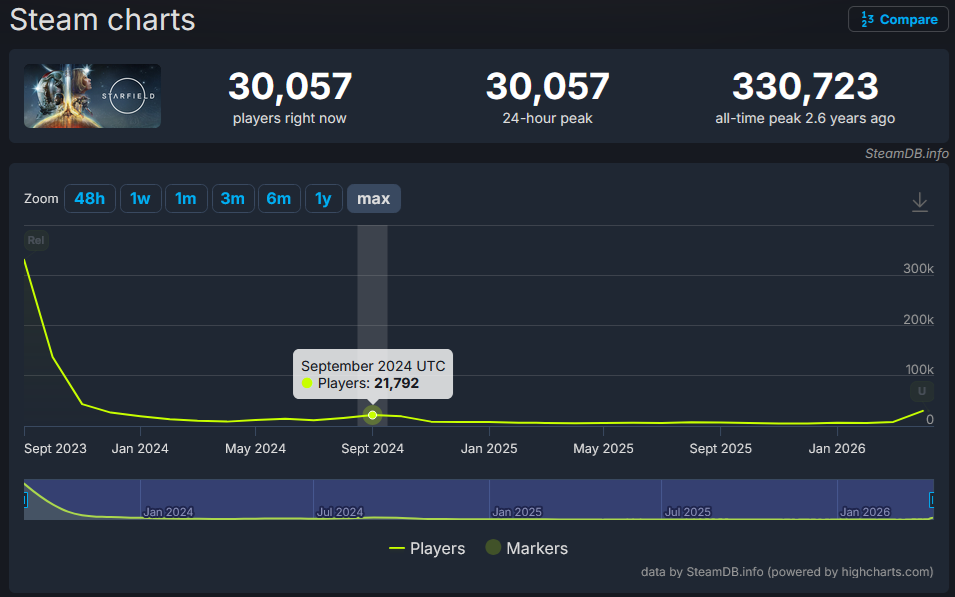
Task: Select the 1w zoom range
Action: click(x=141, y=199)
